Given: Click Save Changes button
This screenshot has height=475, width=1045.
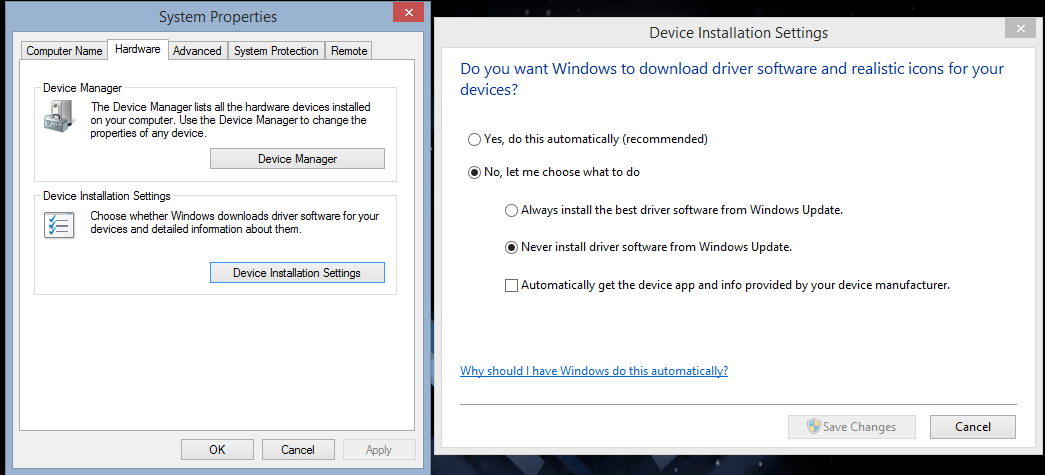Looking at the screenshot, I should [852, 427].
